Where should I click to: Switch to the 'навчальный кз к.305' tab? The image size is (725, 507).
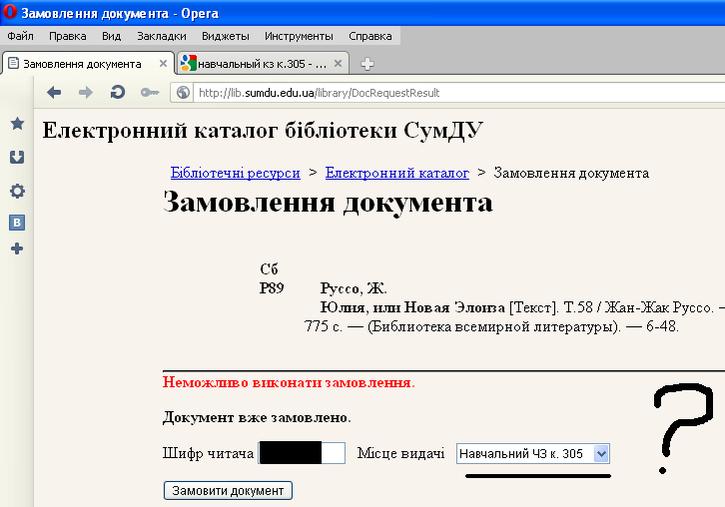click(x=260, y=63)
